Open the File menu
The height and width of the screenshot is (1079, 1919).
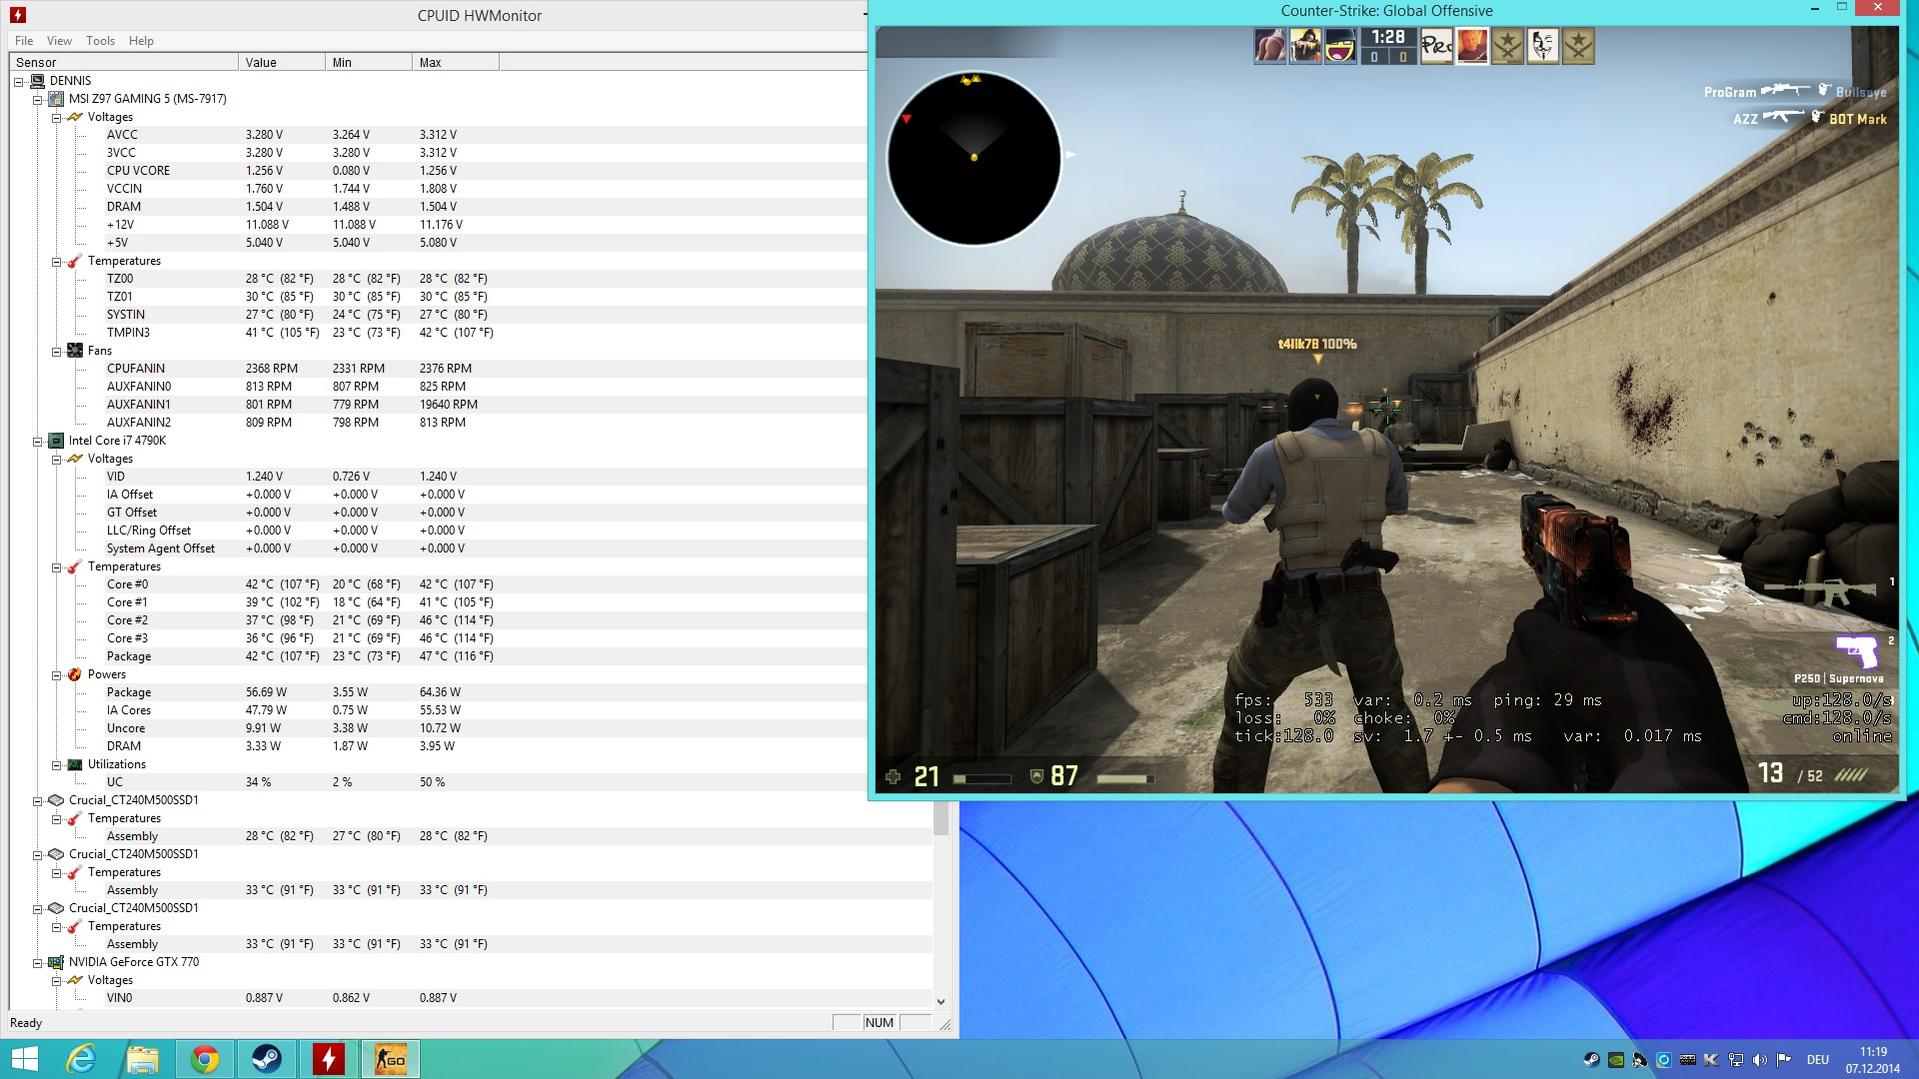pyautogui.click(x=24, y=41)
